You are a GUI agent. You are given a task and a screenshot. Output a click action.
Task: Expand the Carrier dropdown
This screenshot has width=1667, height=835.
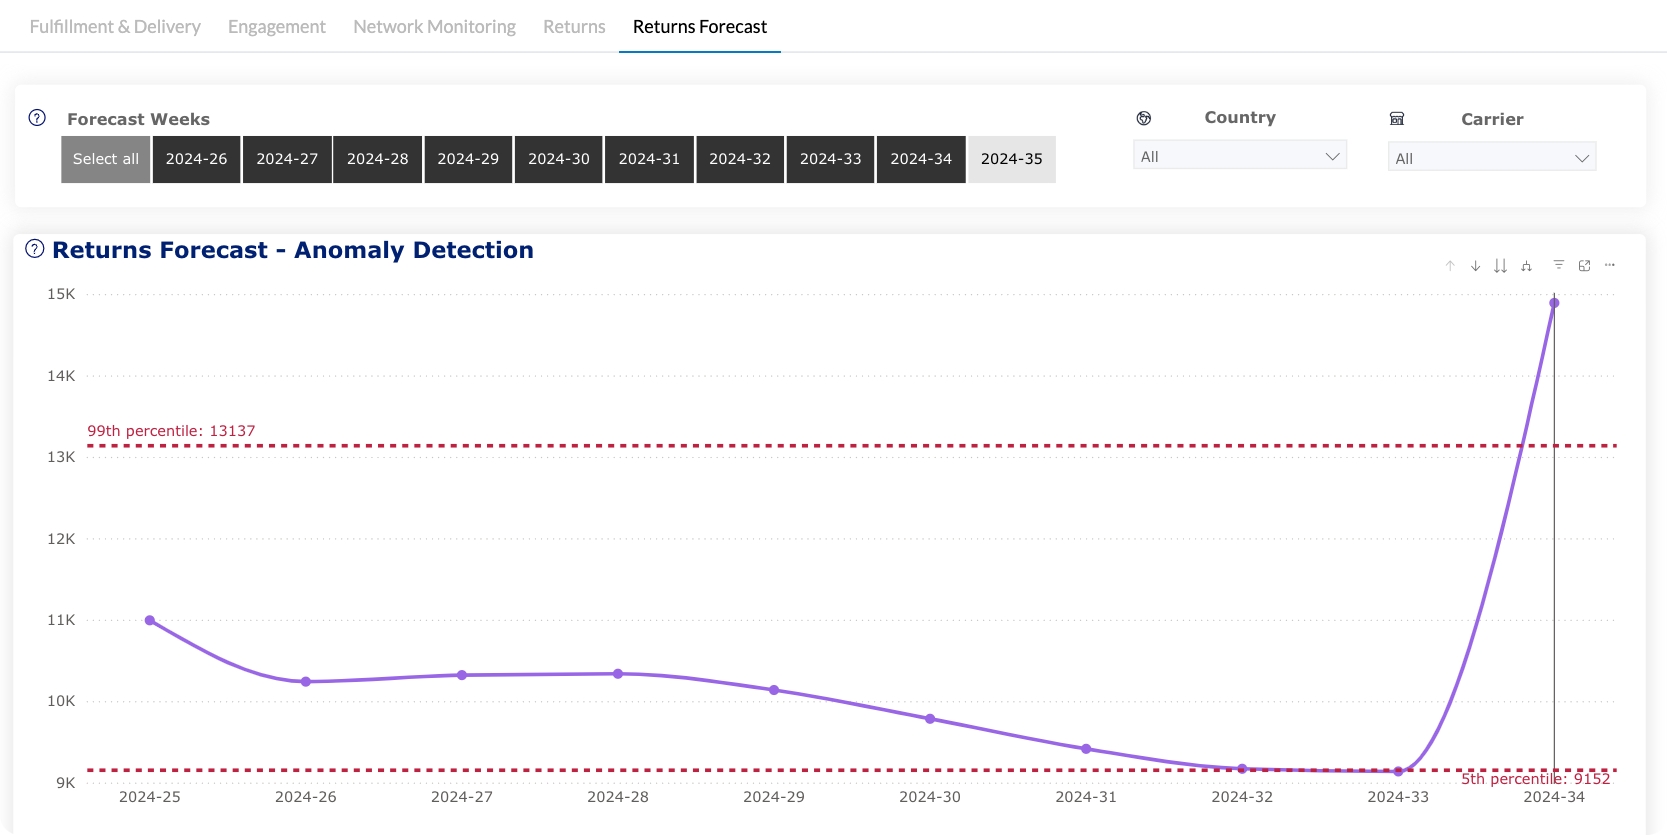click(1491, 158)
